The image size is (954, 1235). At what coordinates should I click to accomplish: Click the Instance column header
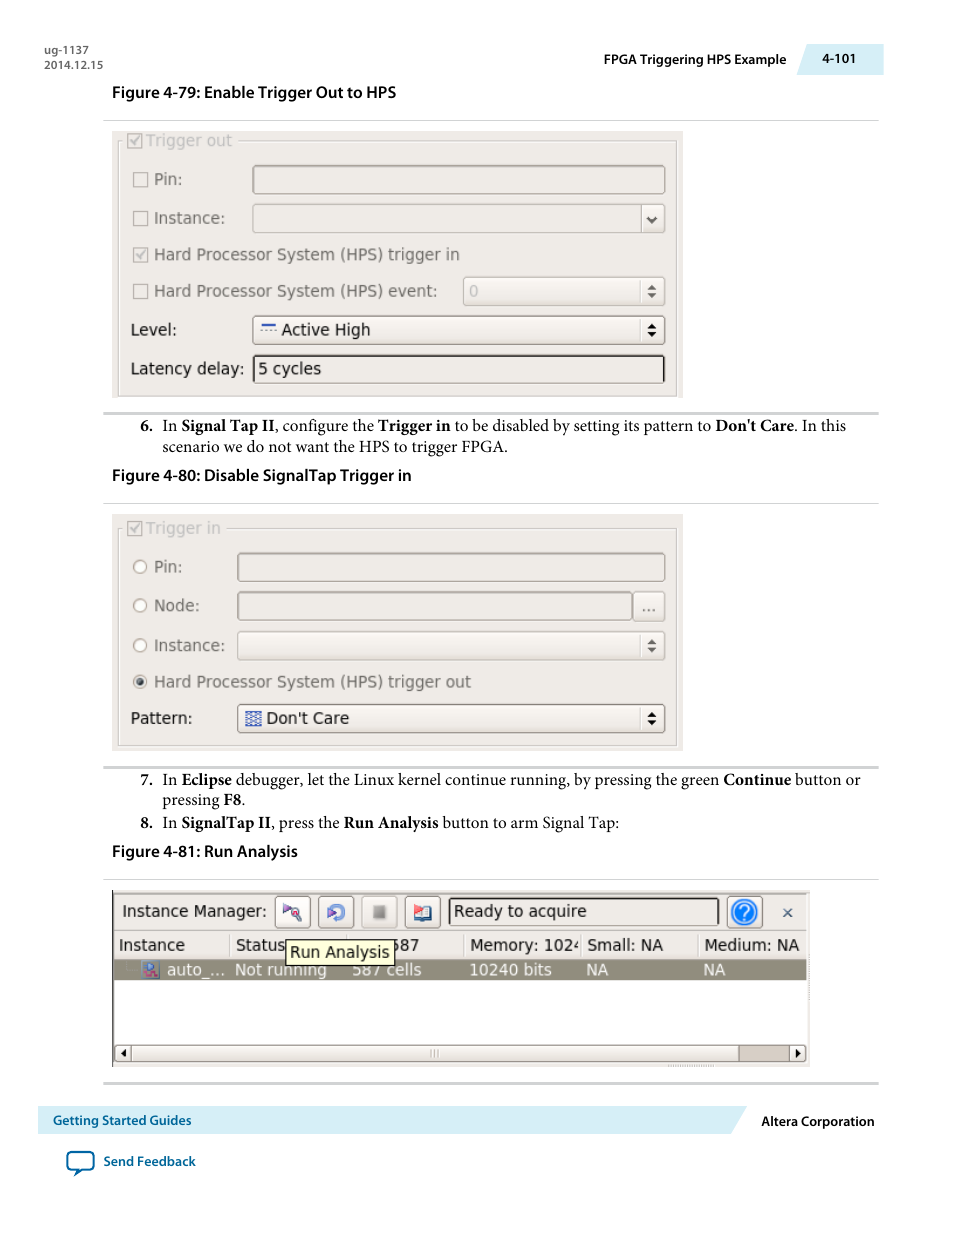click(172, 945)
